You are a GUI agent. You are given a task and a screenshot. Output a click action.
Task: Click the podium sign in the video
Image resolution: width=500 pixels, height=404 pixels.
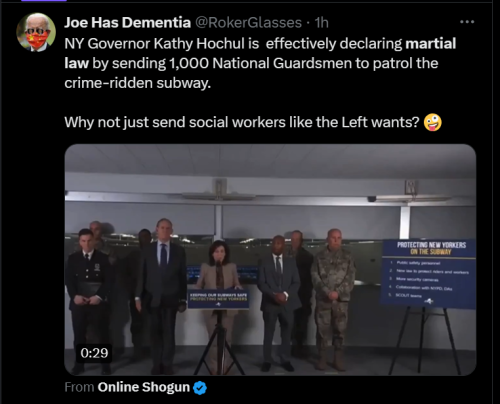click(x=218, y=298)
